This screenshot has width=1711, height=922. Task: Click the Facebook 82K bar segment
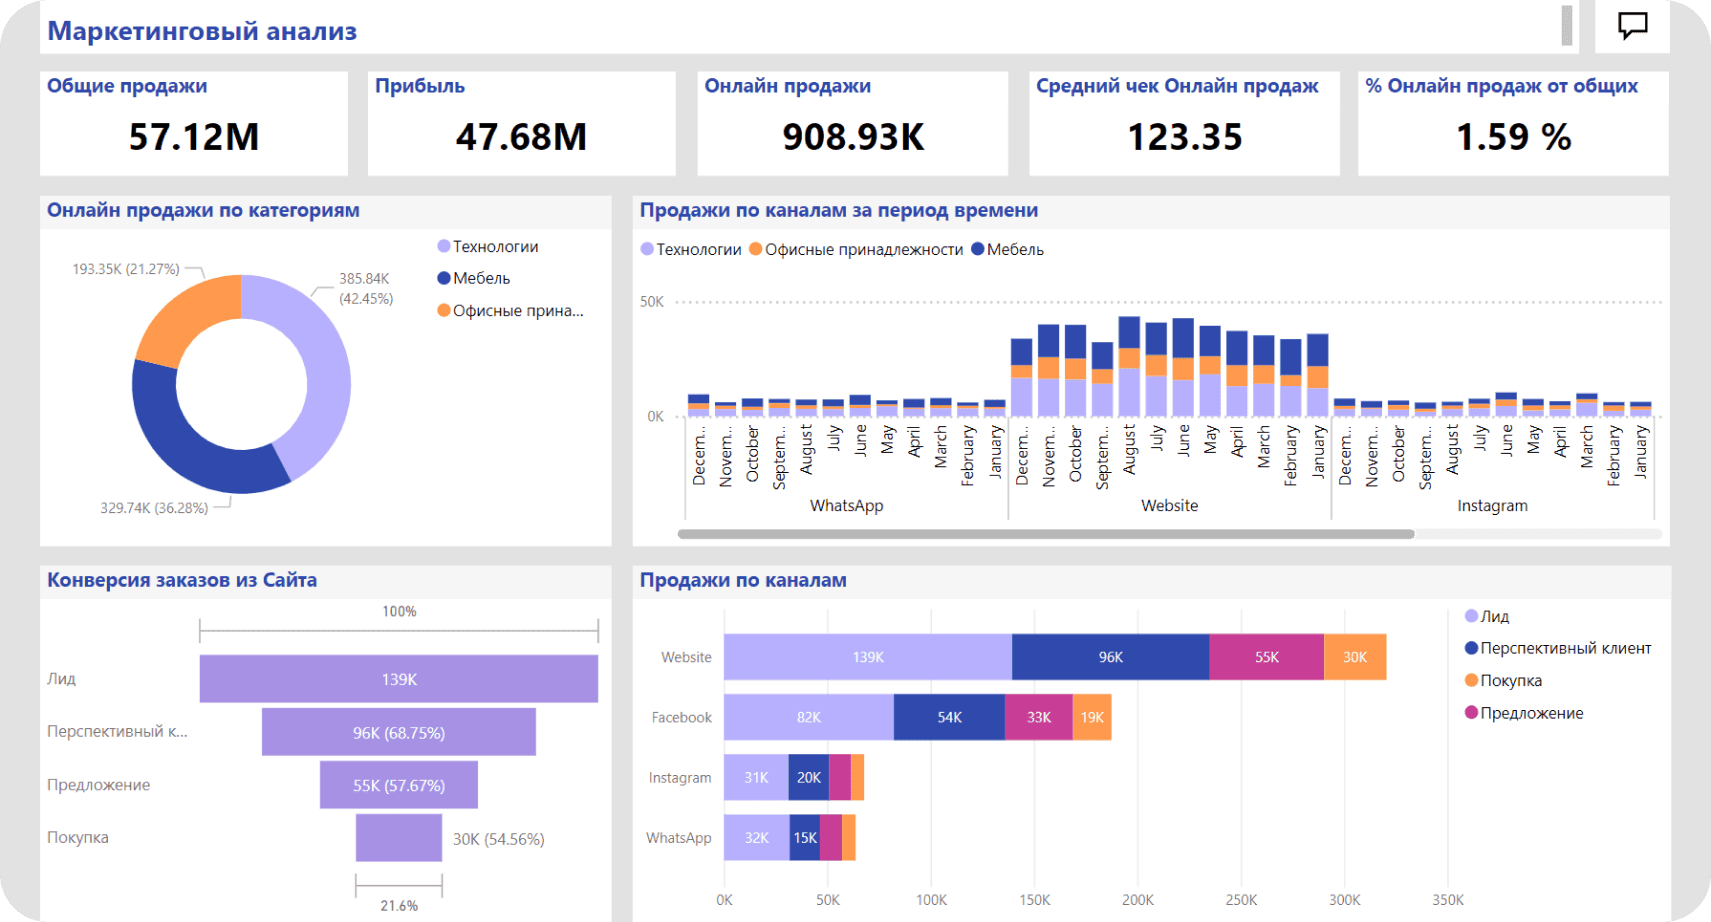pos(808,717)
